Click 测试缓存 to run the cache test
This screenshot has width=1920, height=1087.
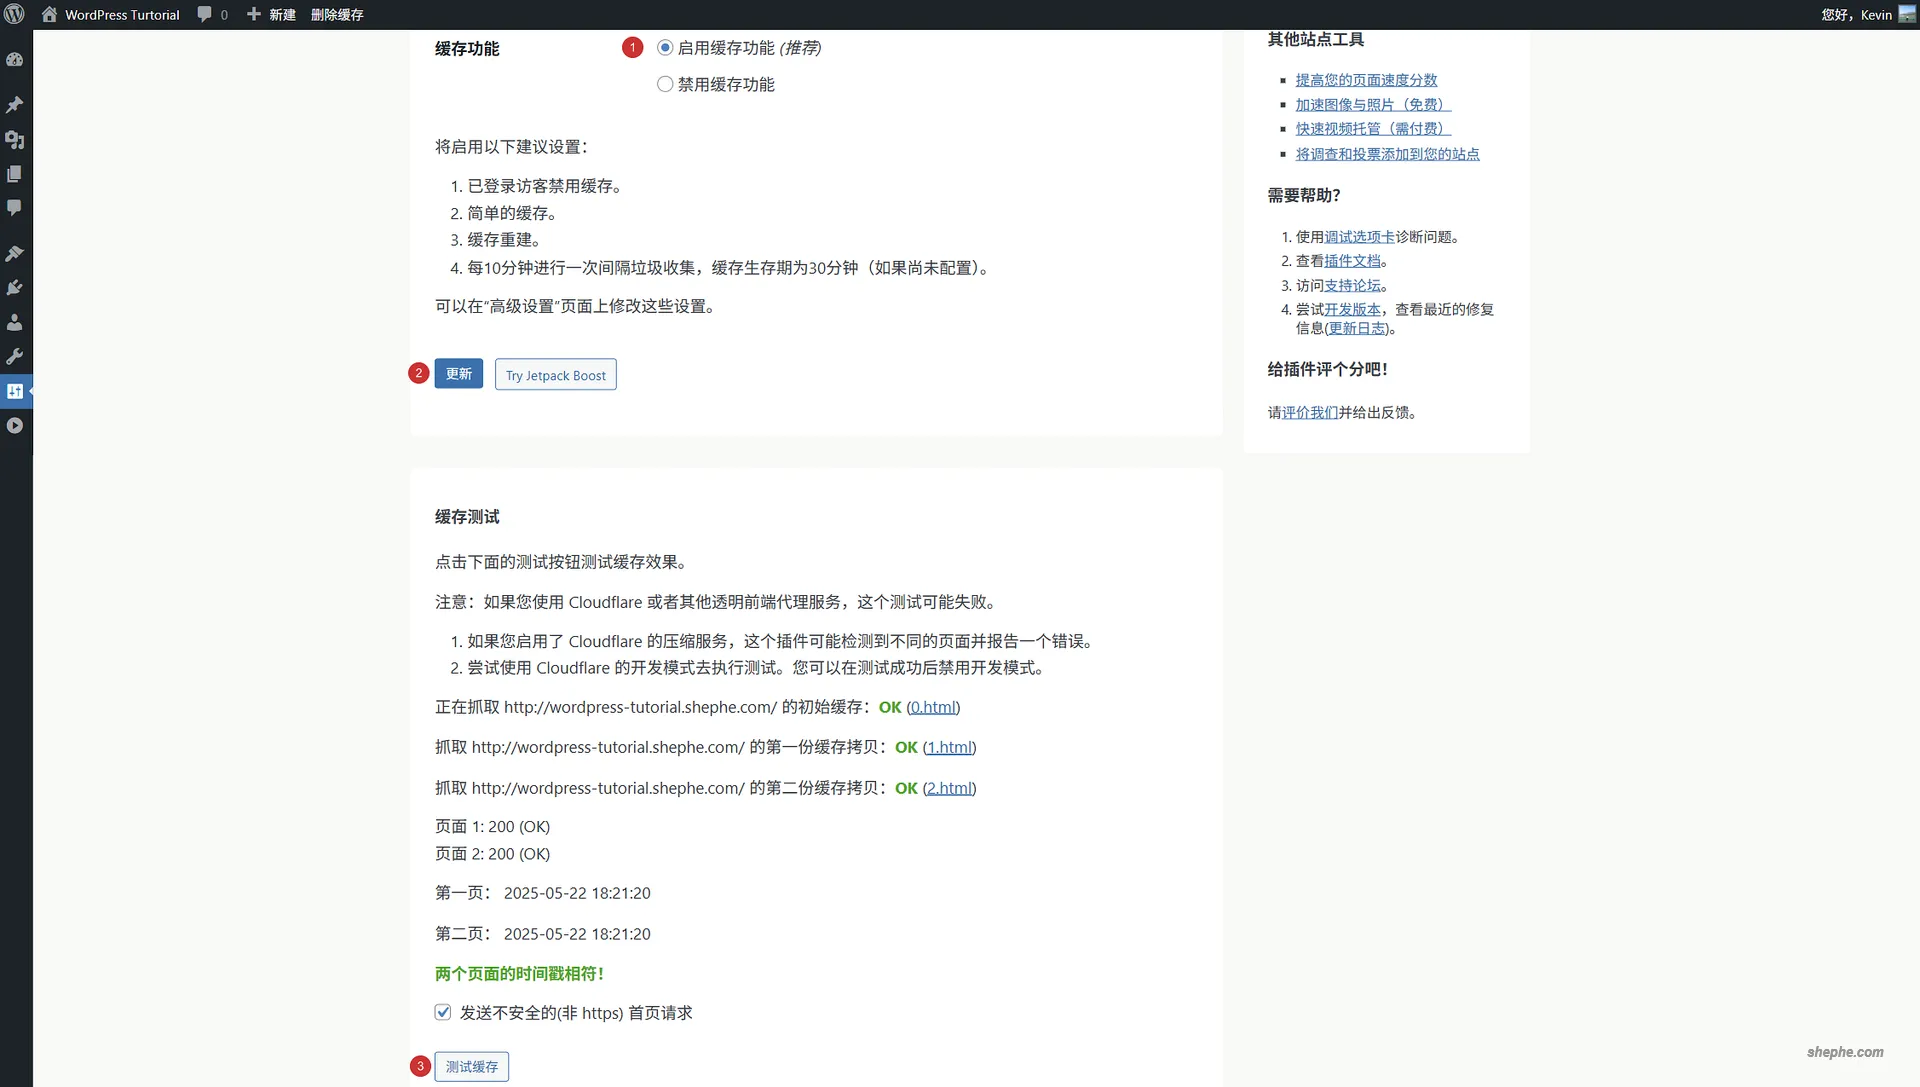click(x=471, y=1066)
